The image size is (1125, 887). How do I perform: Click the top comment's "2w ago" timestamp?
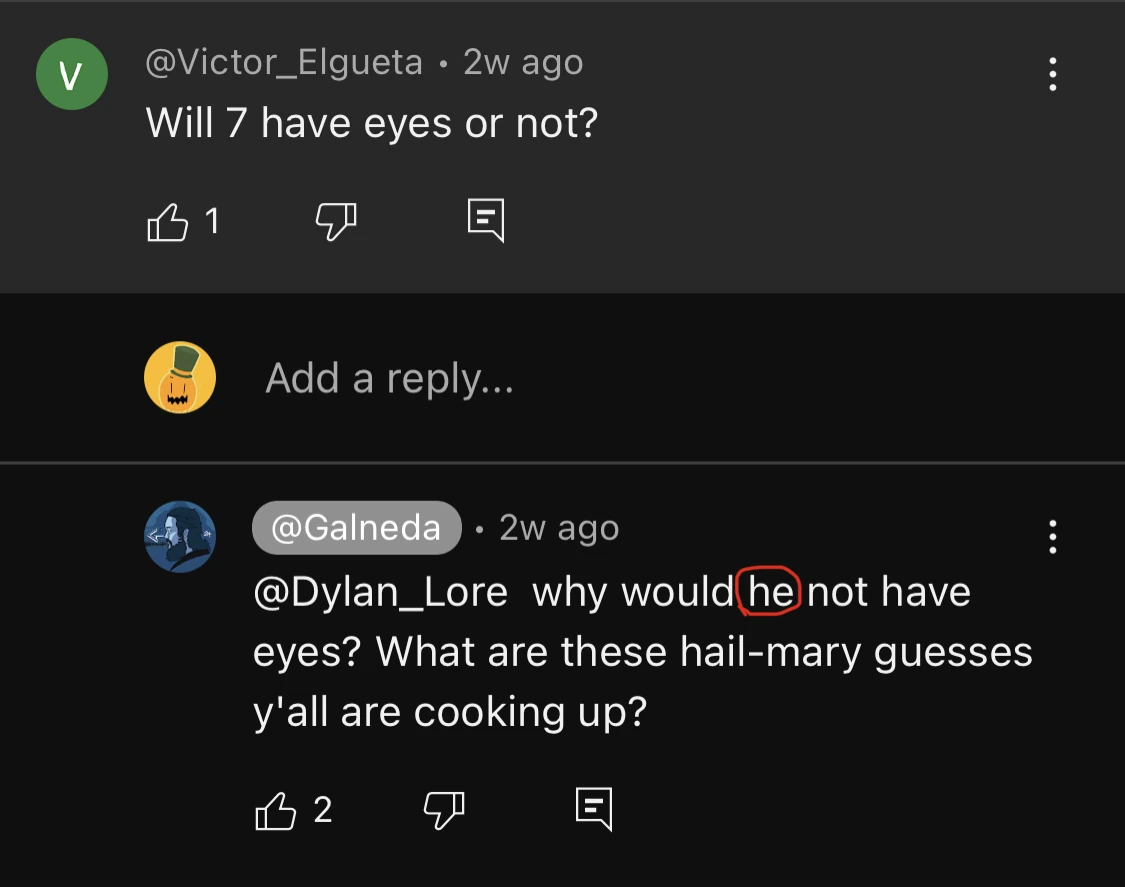523,63
